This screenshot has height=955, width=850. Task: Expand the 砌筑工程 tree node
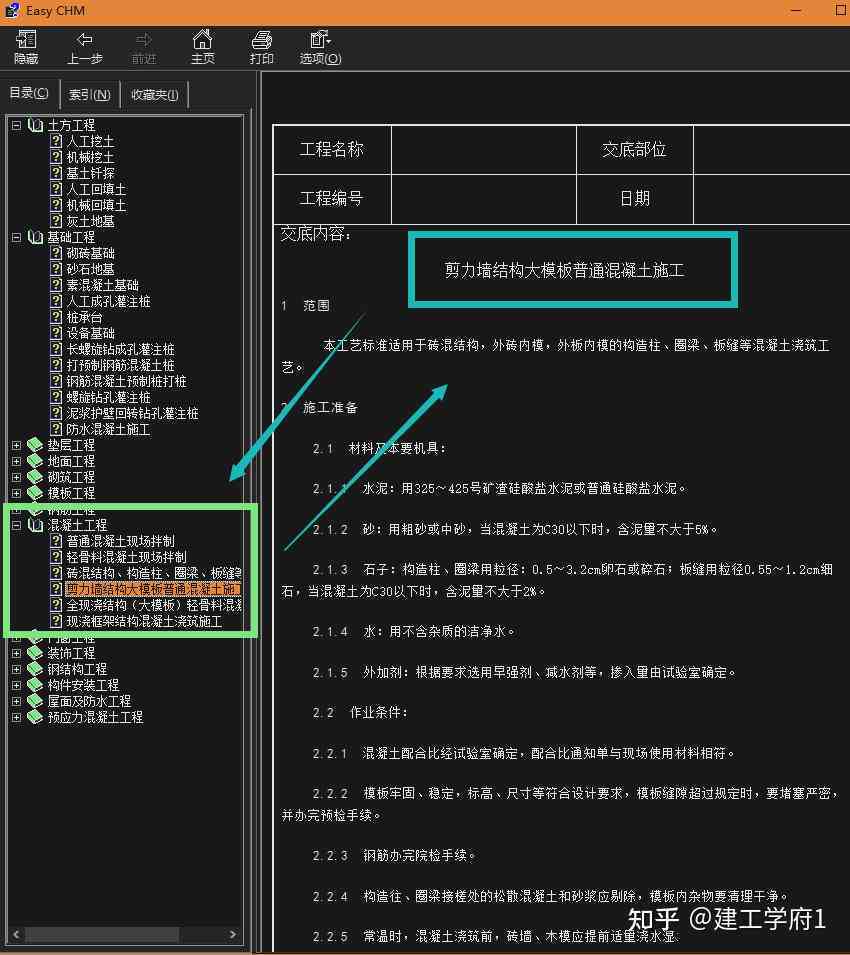tap(16, 477)
